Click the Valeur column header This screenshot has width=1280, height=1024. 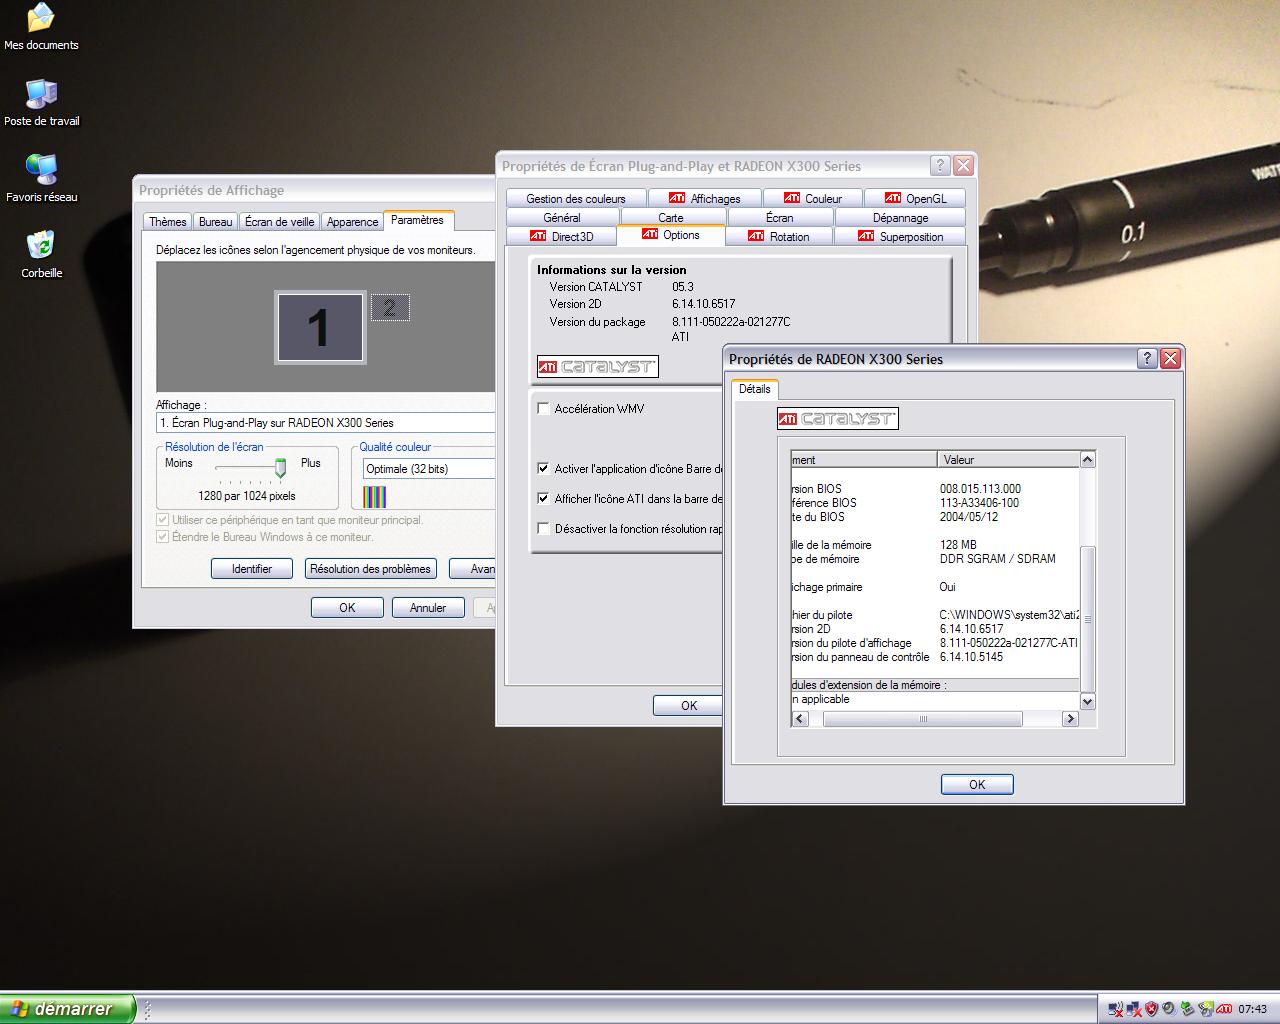coord(1008,460)
